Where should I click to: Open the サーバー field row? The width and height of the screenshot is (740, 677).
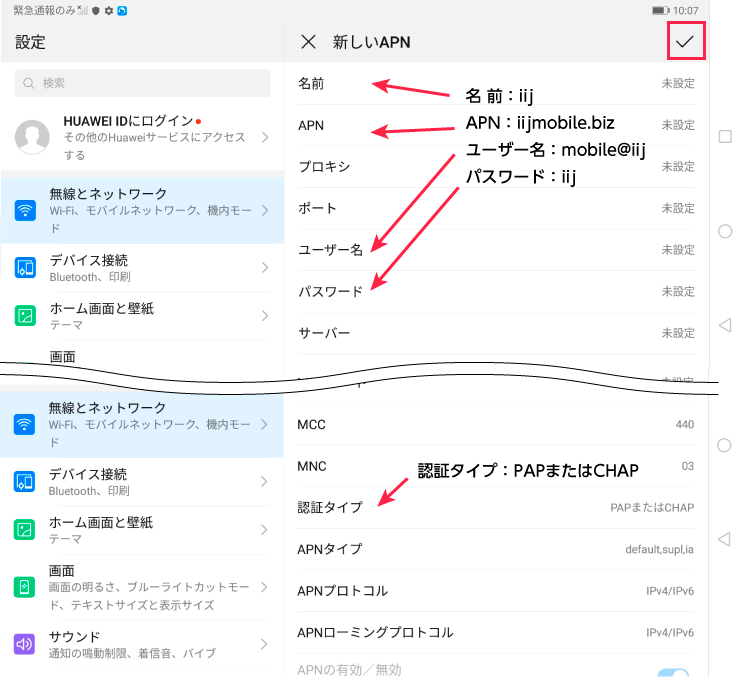pyautogui.click(x=496, y=333)
